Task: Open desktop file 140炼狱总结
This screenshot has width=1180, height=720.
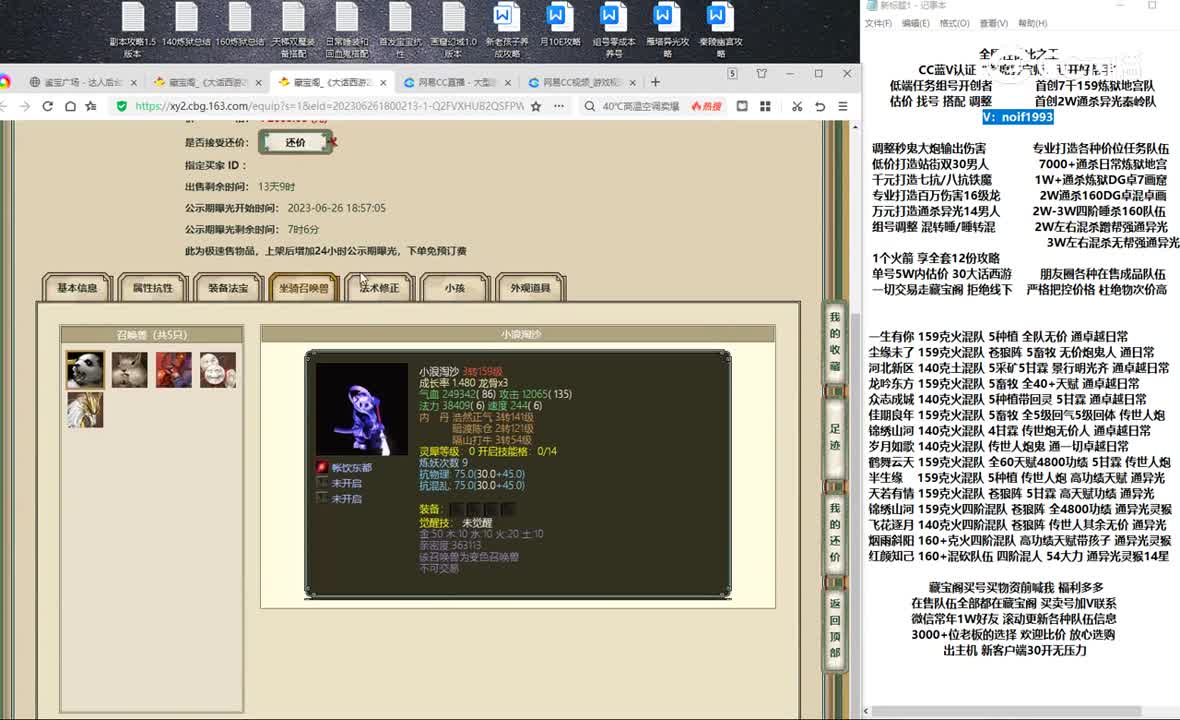Action: [x=186, y=26]
